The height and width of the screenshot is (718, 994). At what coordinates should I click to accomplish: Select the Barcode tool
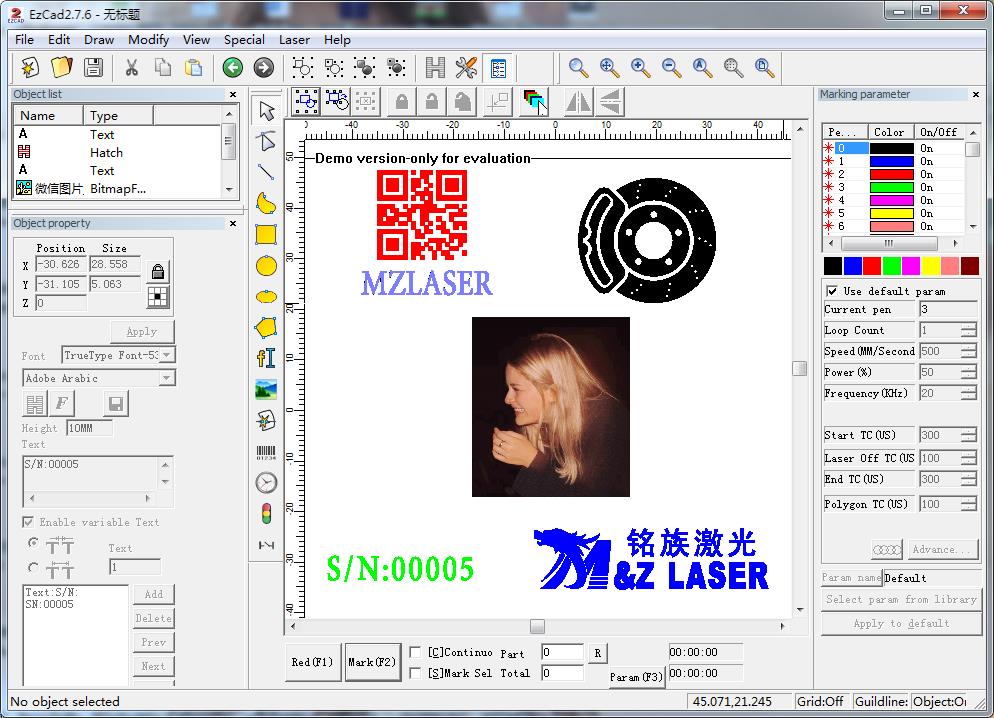click(266, 452)
